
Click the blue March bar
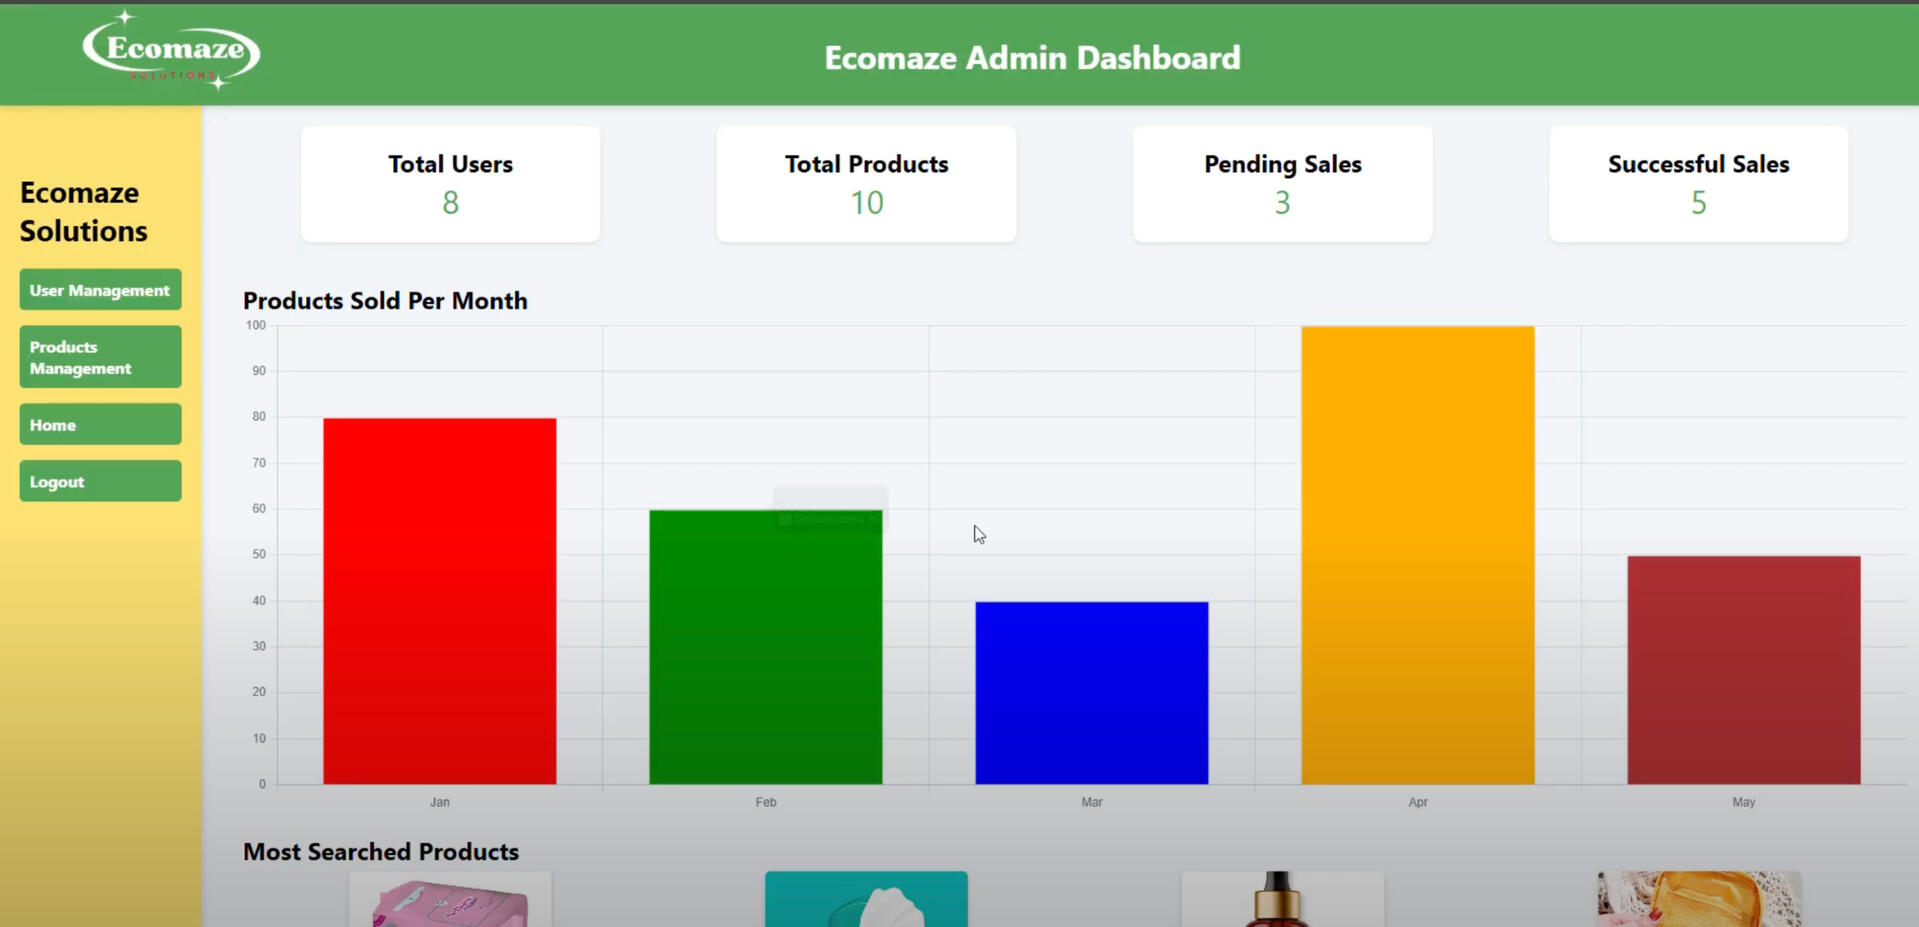point(1091,692)
